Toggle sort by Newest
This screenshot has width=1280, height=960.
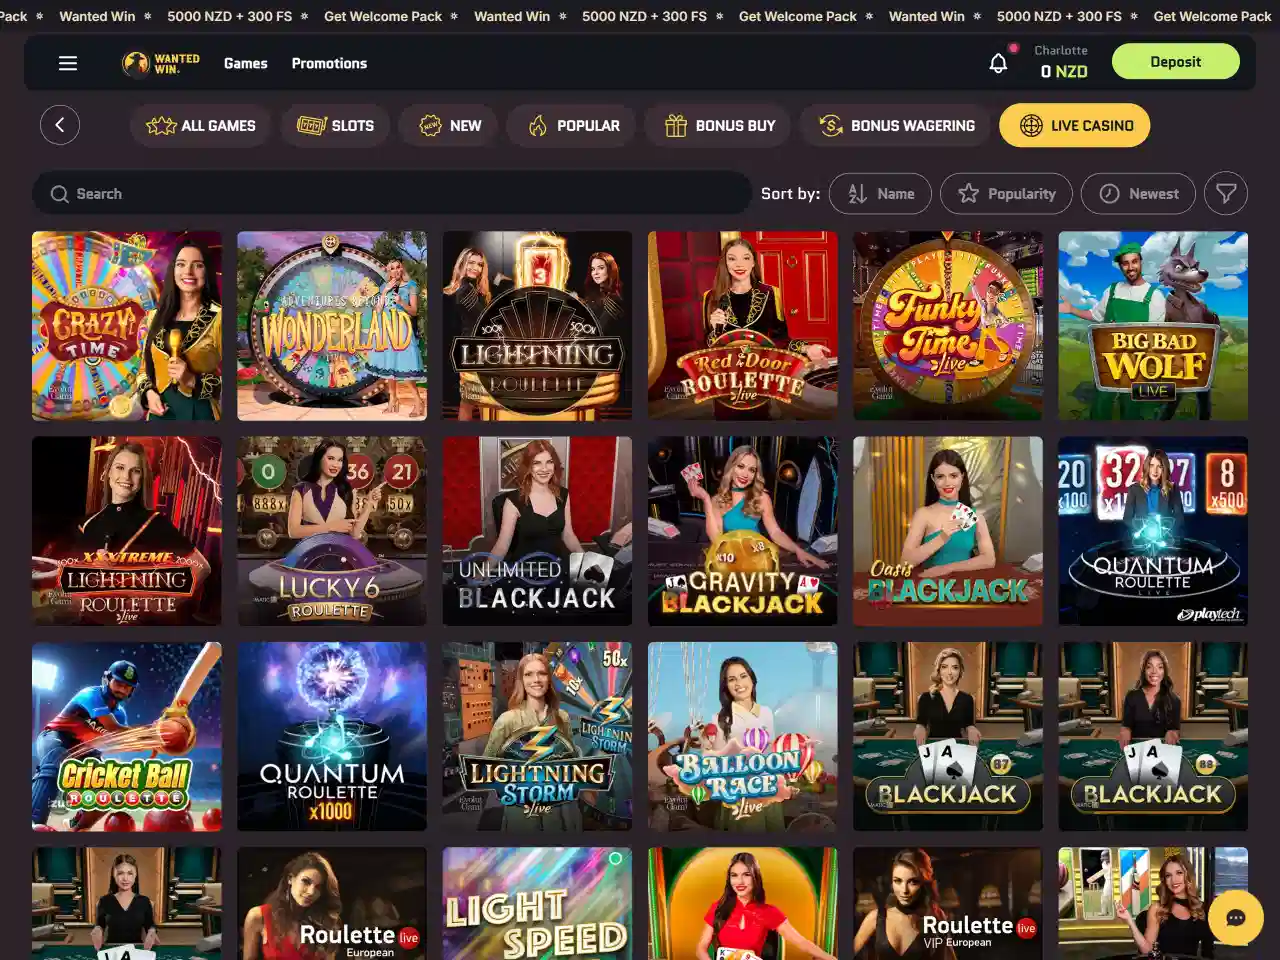(x=1138, y=194)
